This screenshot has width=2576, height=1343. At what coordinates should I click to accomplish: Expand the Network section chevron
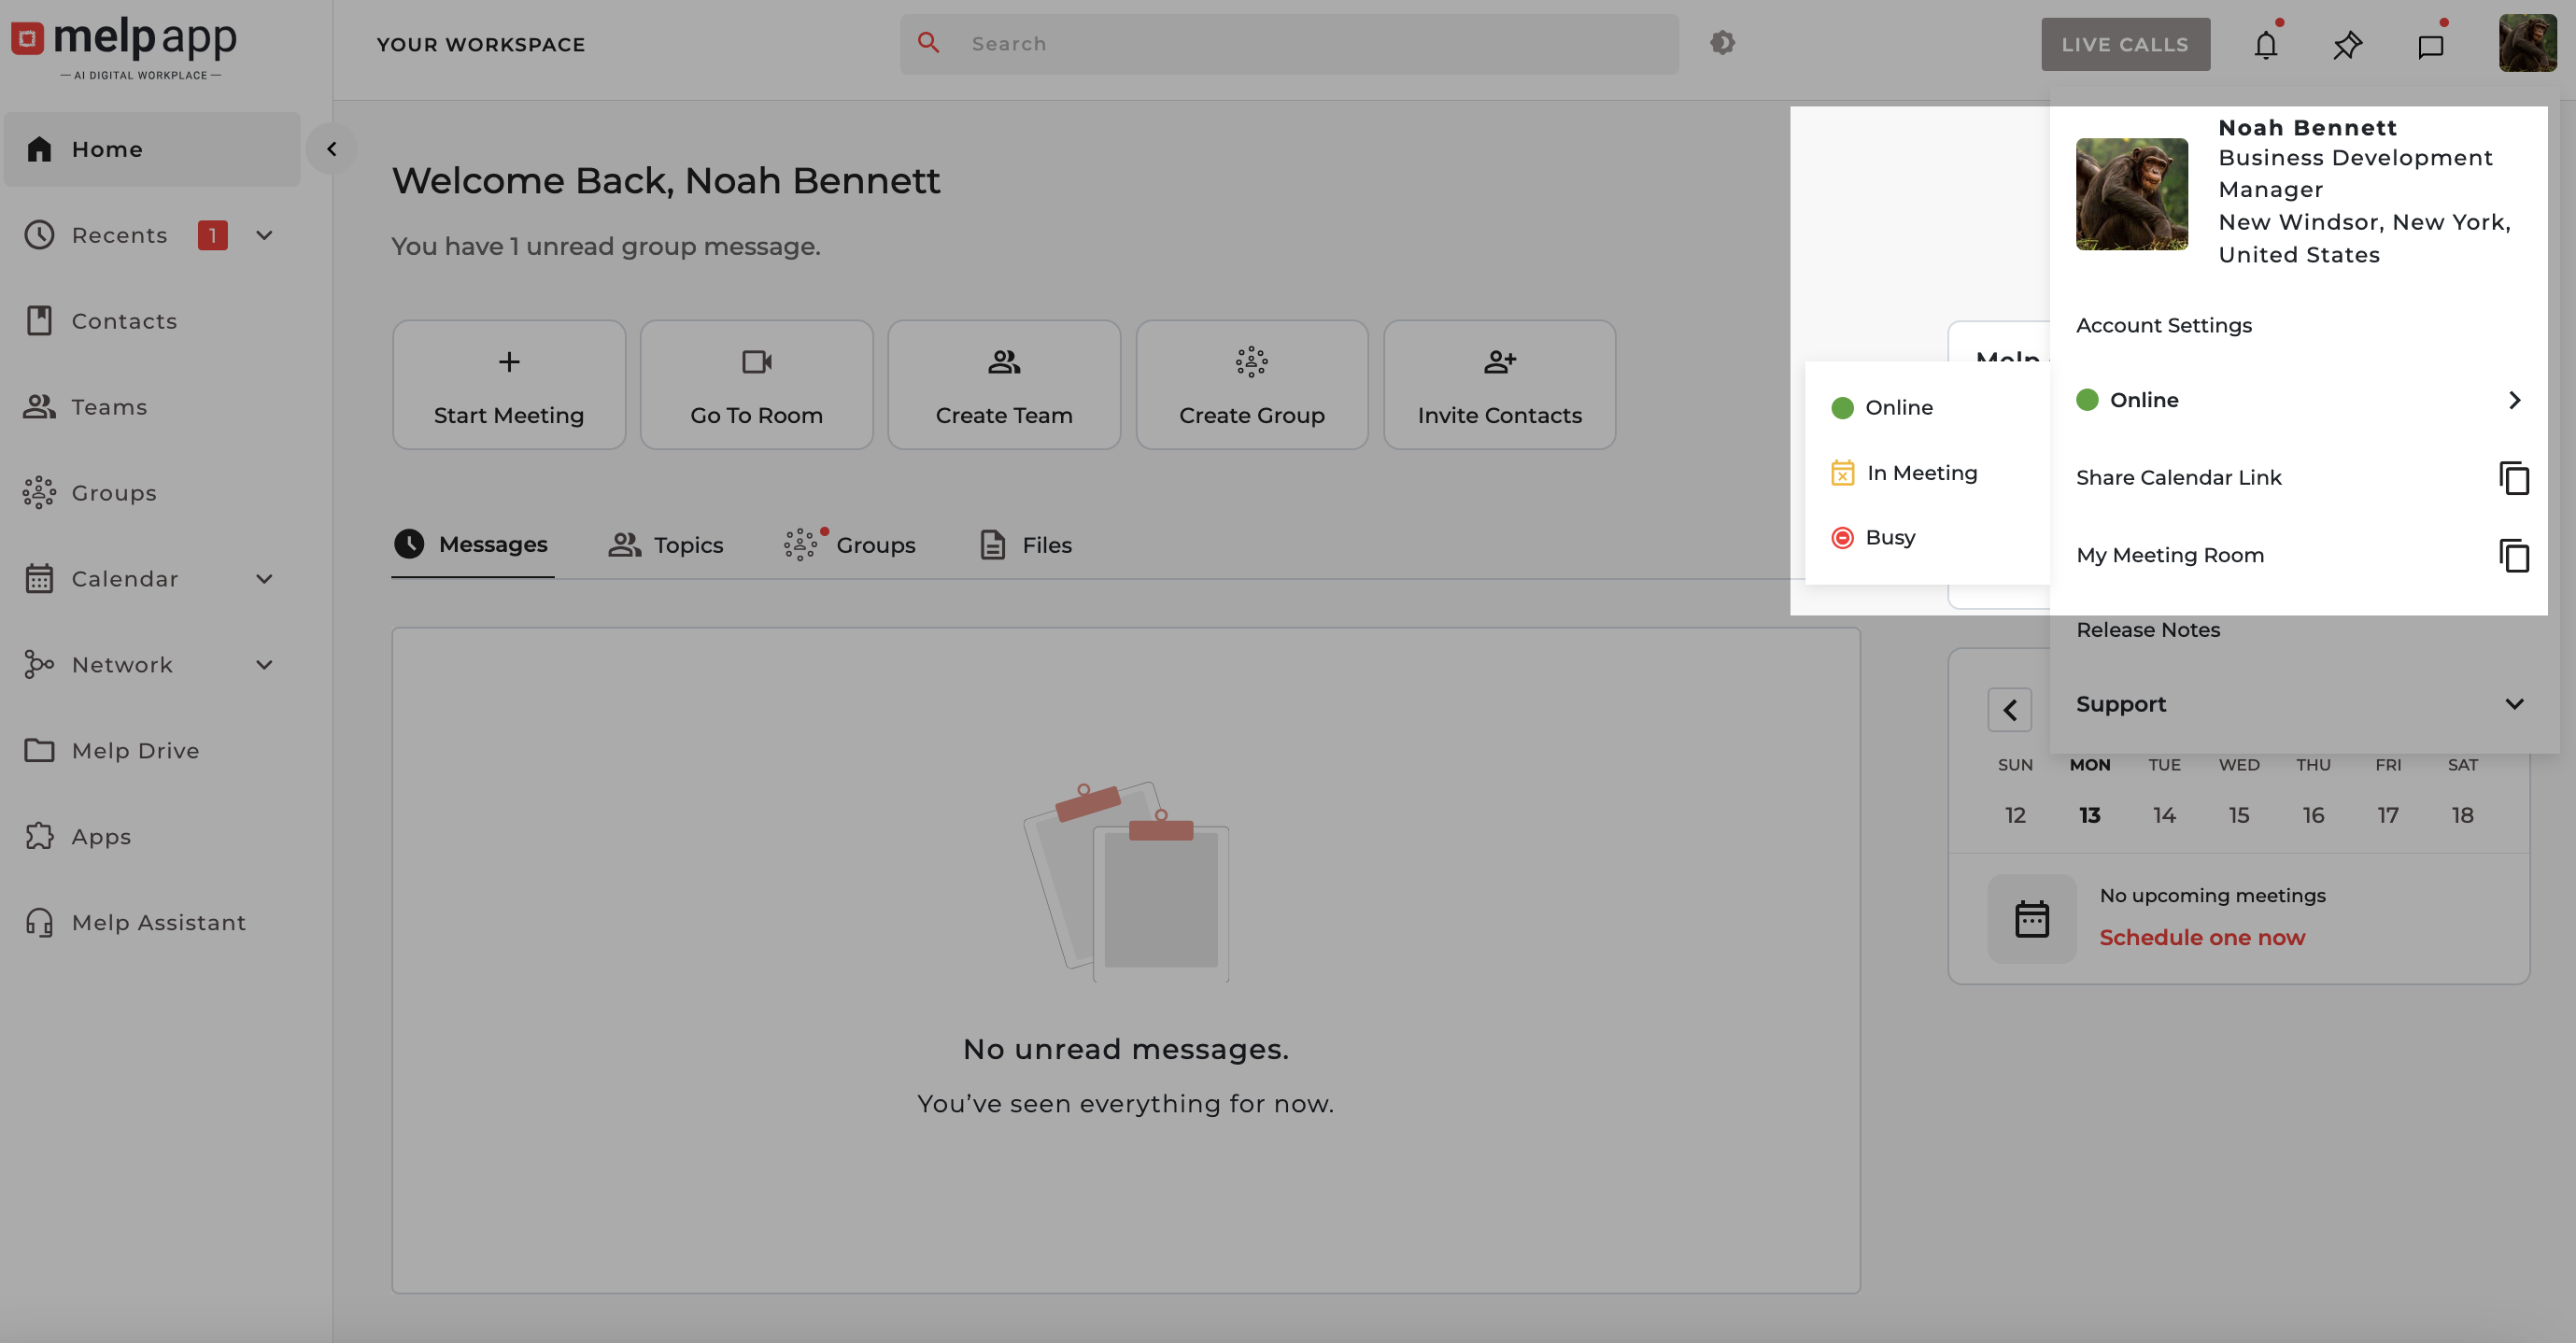pos(265,665)
